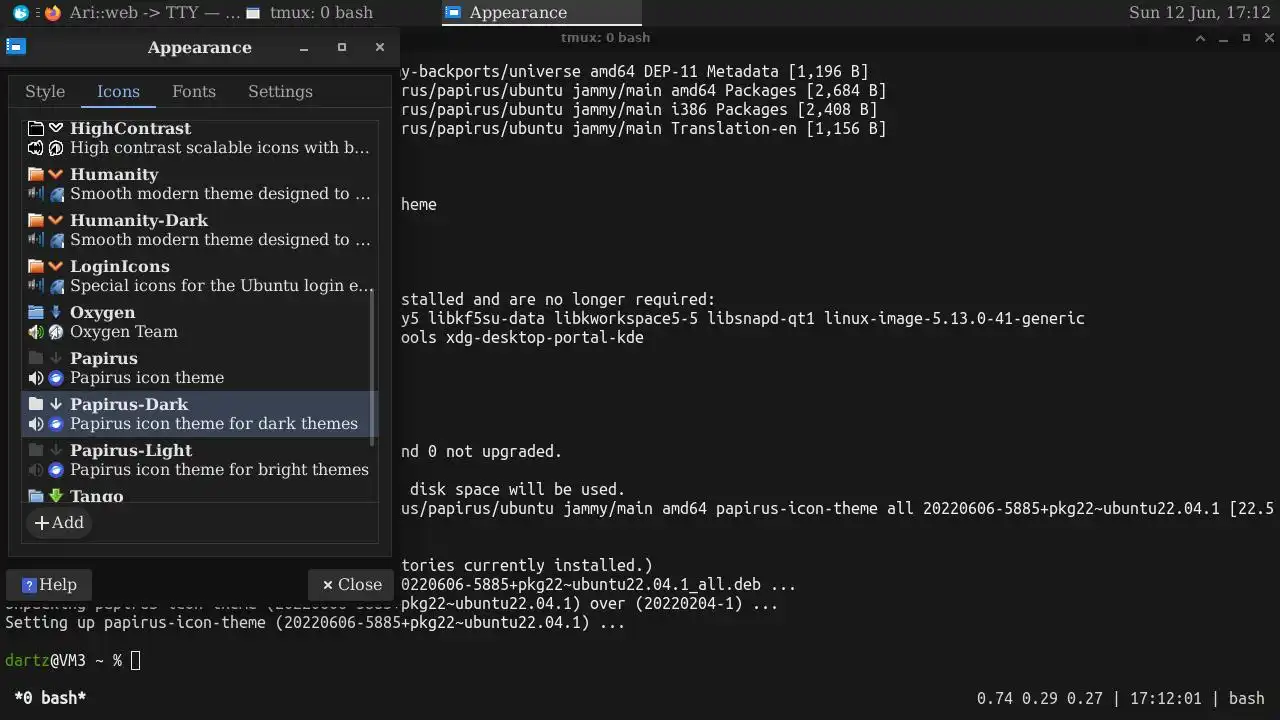Screen dimensions: 1280x720
Task: Go to the Settings tab
Action: coord(280,91)
